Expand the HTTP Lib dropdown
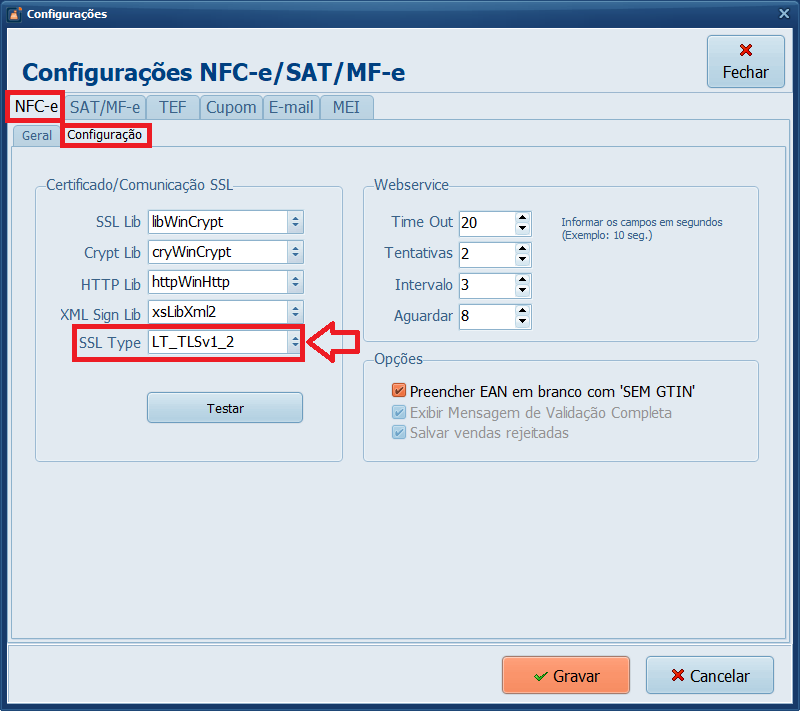 point(294,282)
